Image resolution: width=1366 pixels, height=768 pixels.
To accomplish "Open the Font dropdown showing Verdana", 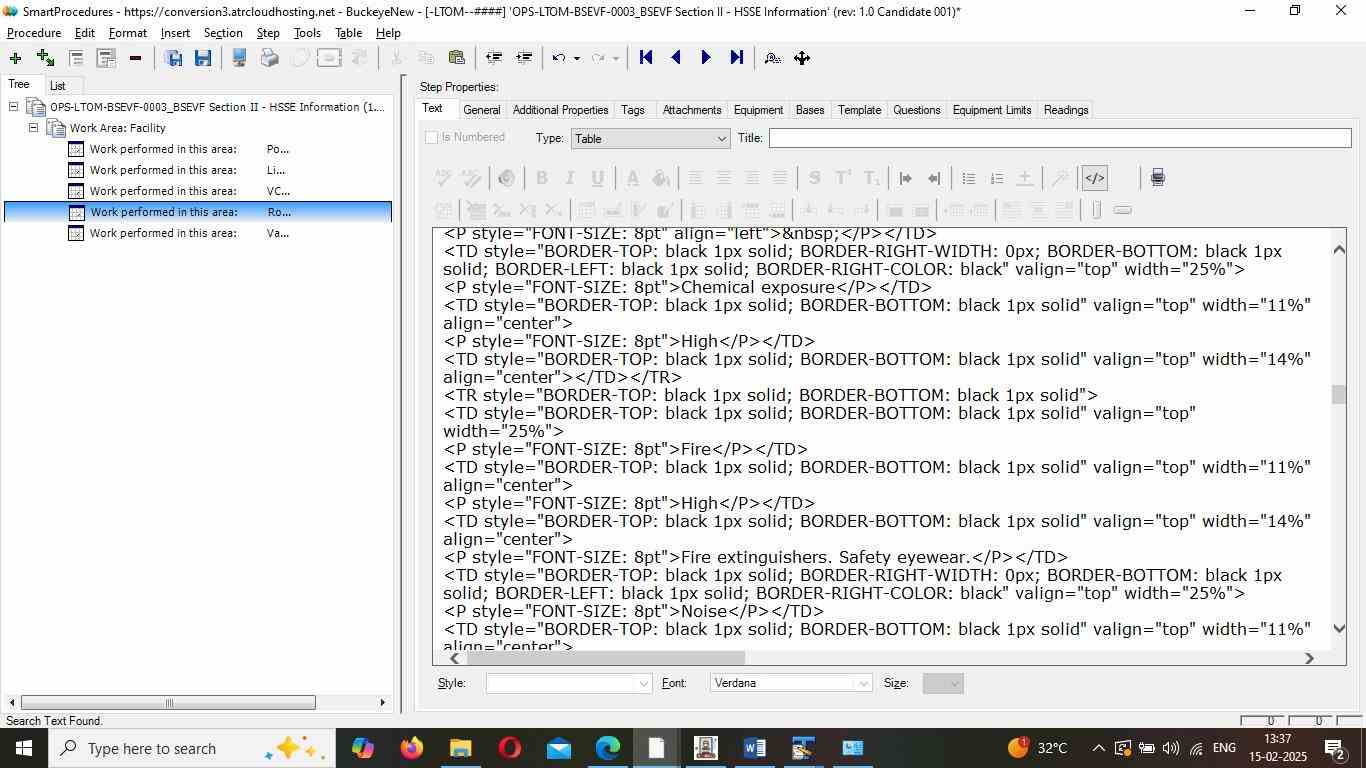I will pyautogui.click(x=790, y=683).
